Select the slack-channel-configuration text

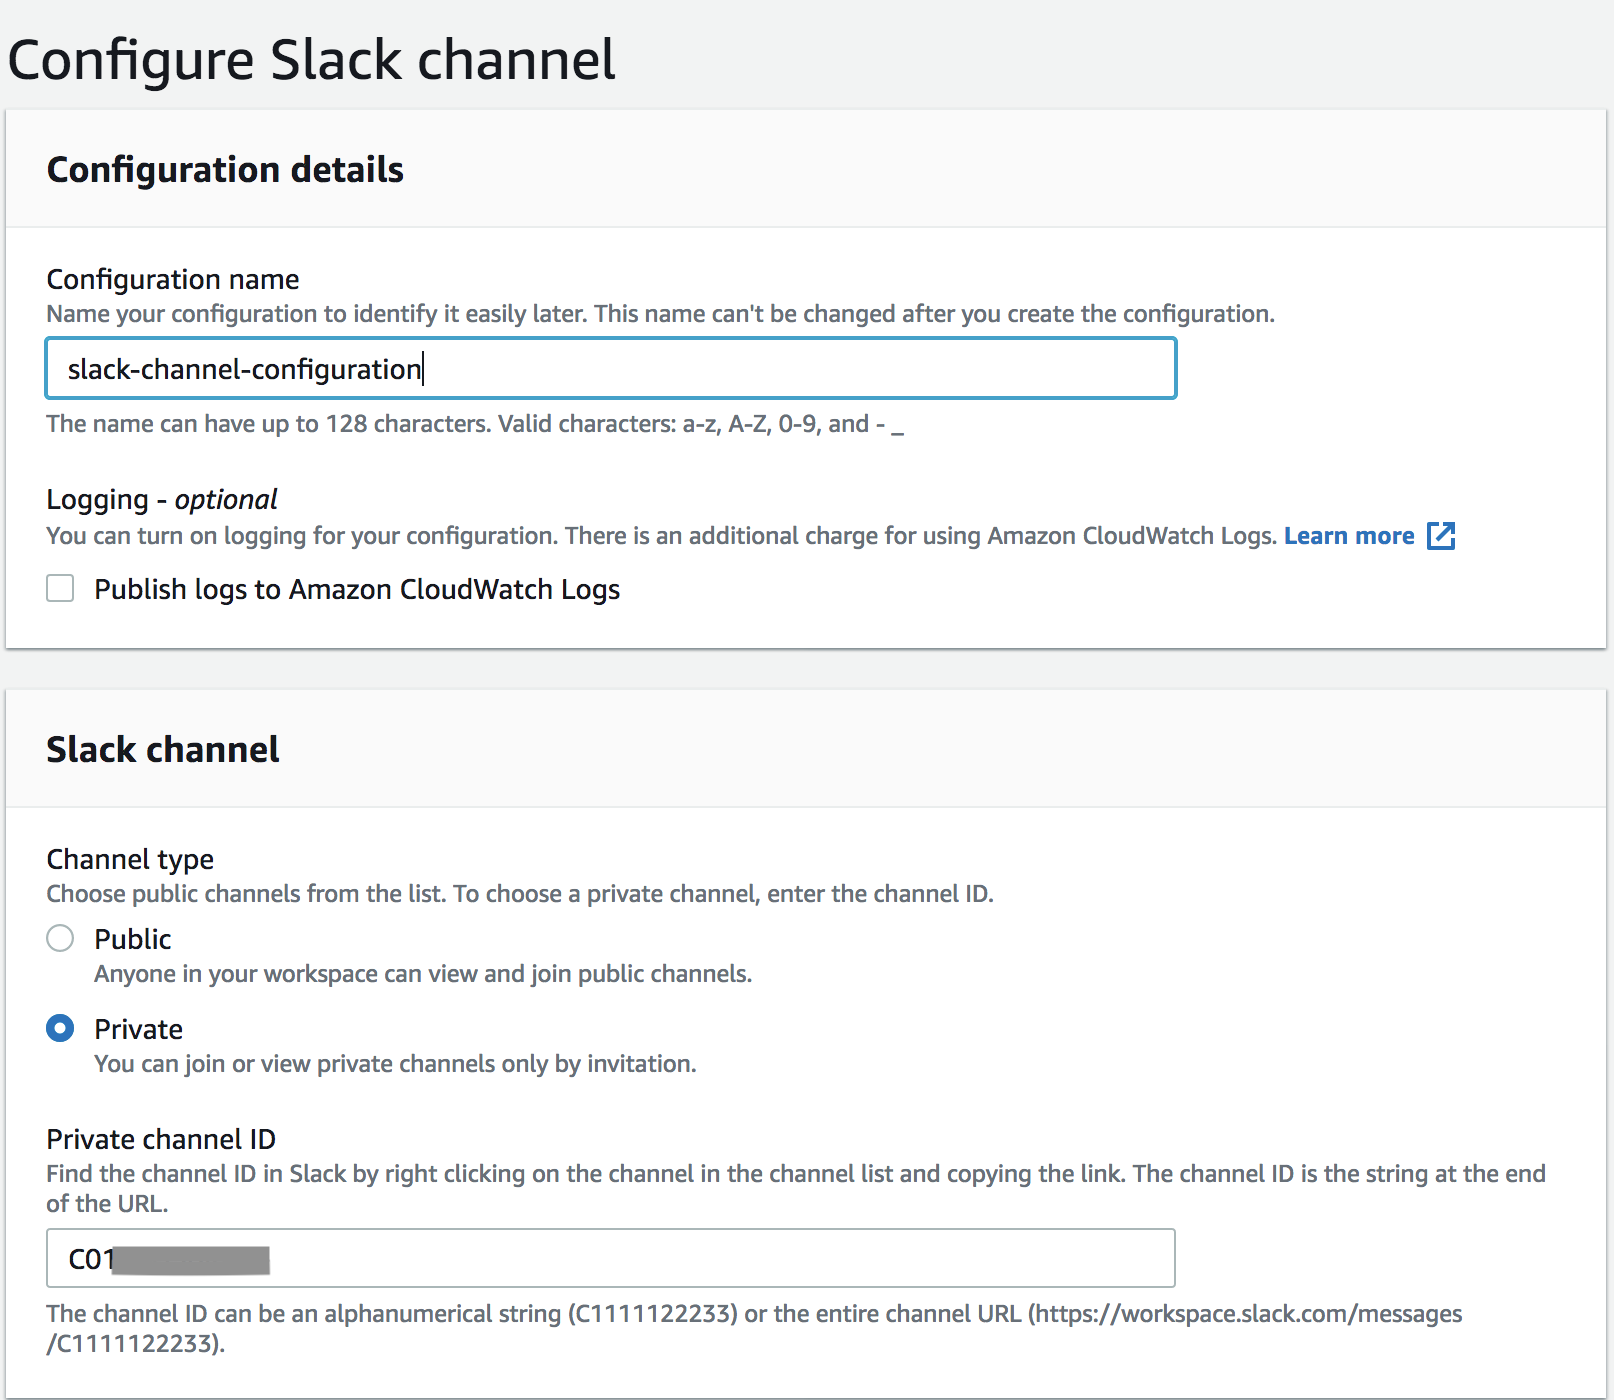[x=242, y=368]
